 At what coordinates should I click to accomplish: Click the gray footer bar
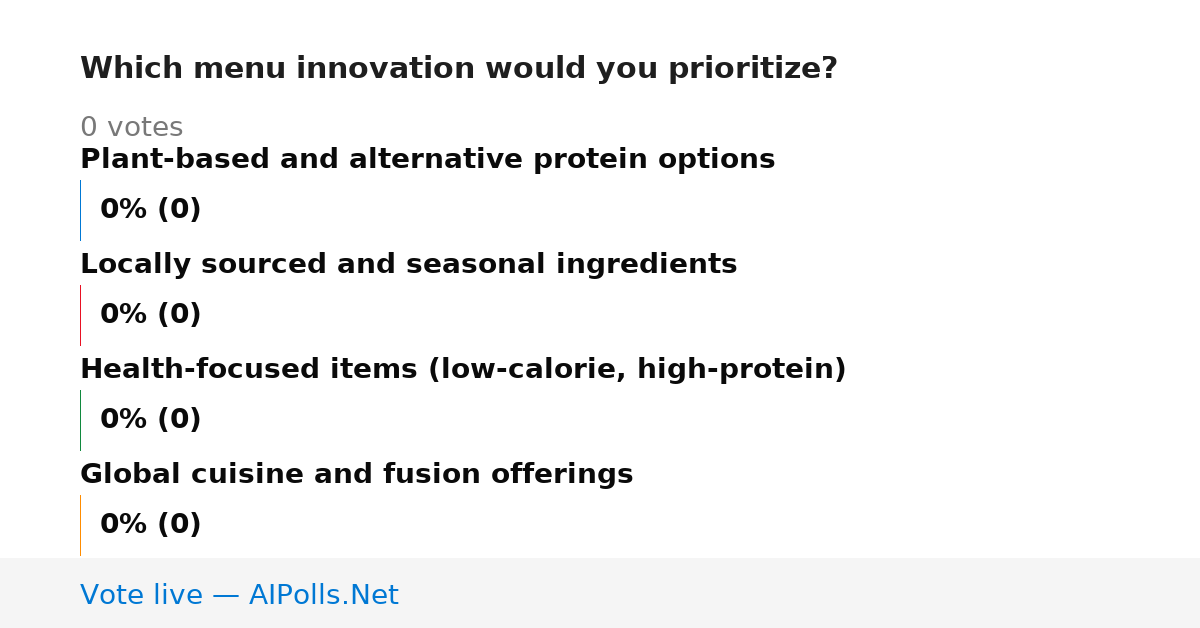coord(600,593)
